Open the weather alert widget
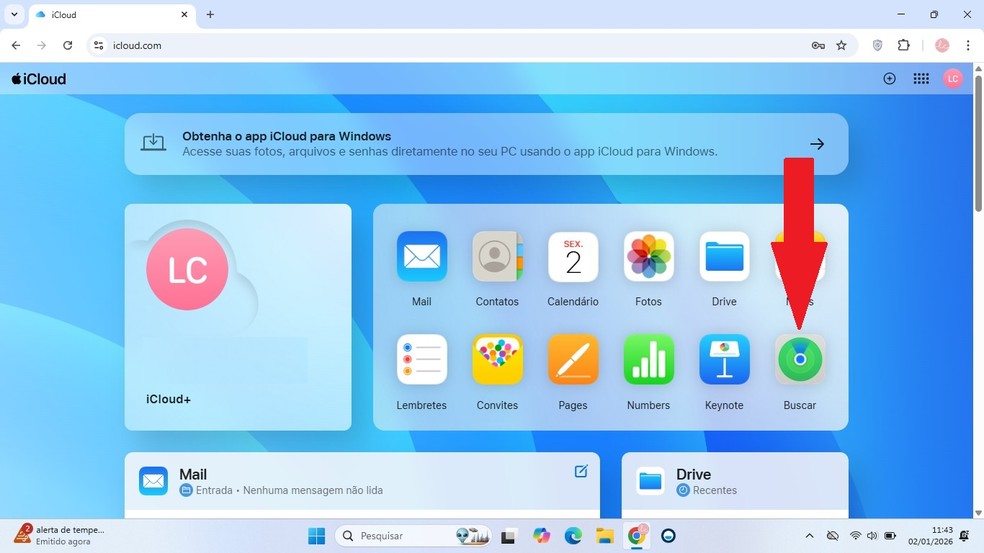Screen dimensions: 984x553 tap(60, 535)
